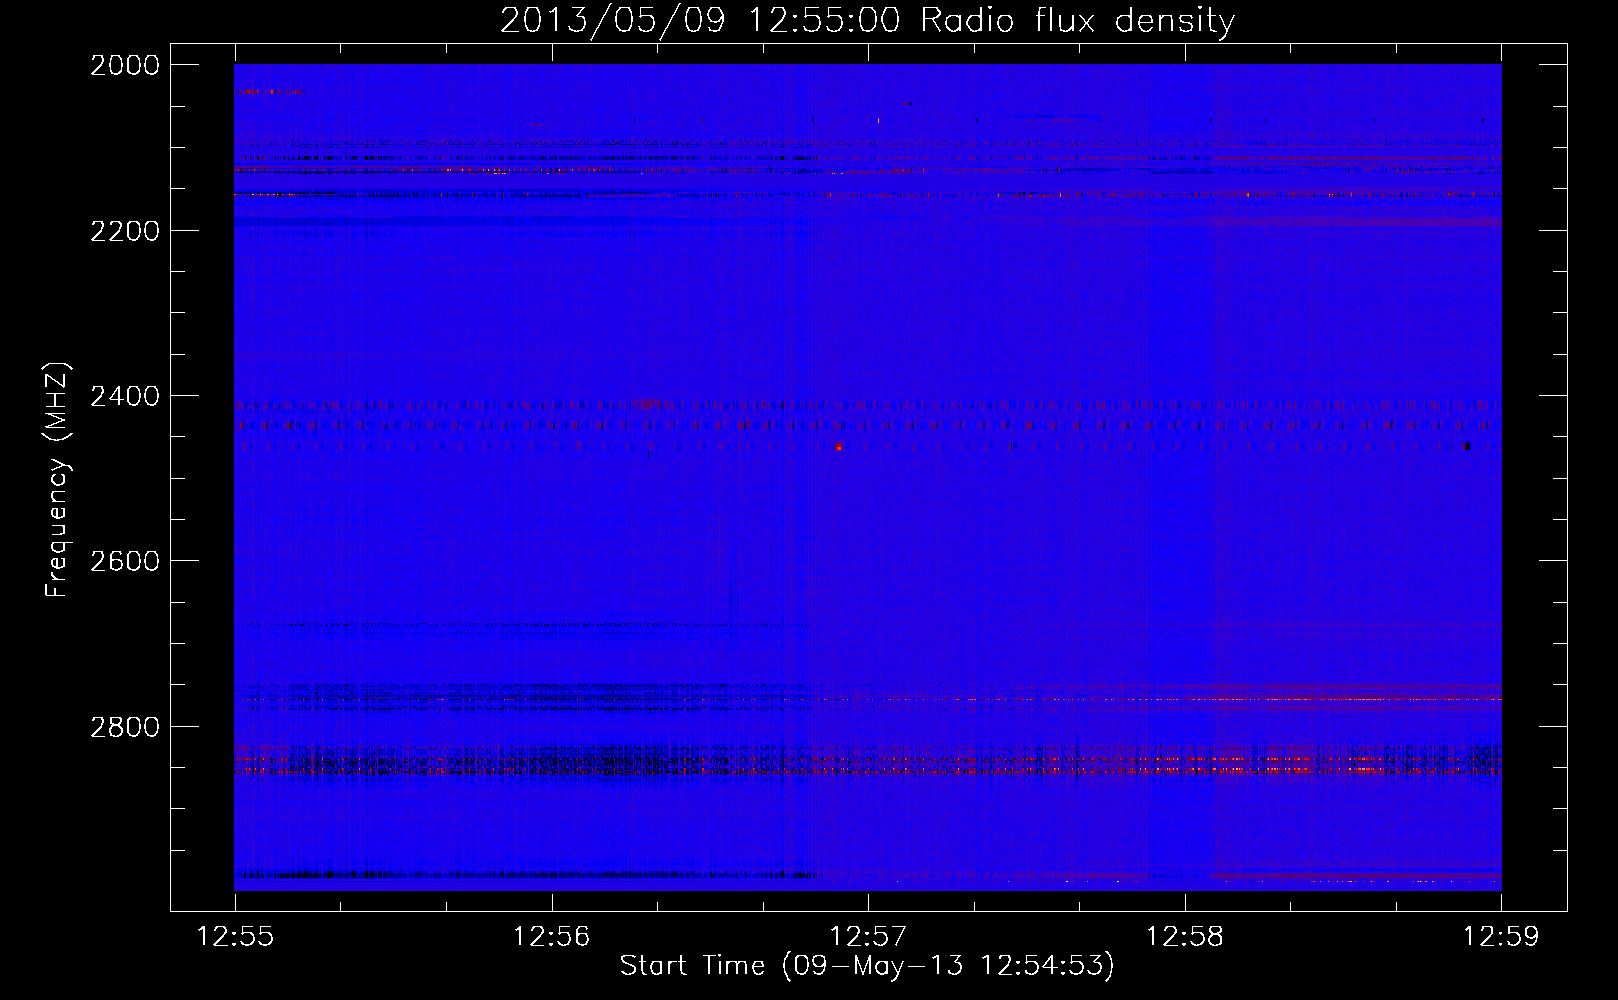Click the 2400 frequency tick label
Image resolution: width=1618 pixels, height=1000 pixels.
(x=125, y=396)
